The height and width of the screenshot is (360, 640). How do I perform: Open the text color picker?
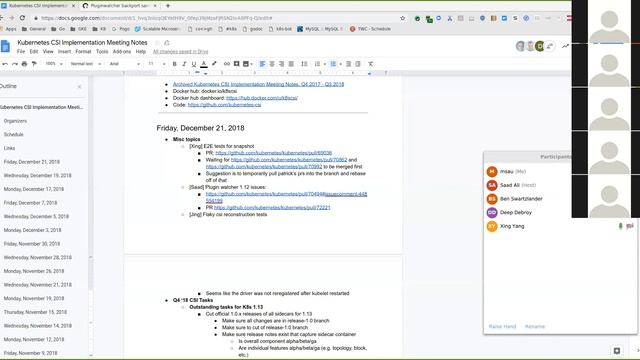(204, 64)
